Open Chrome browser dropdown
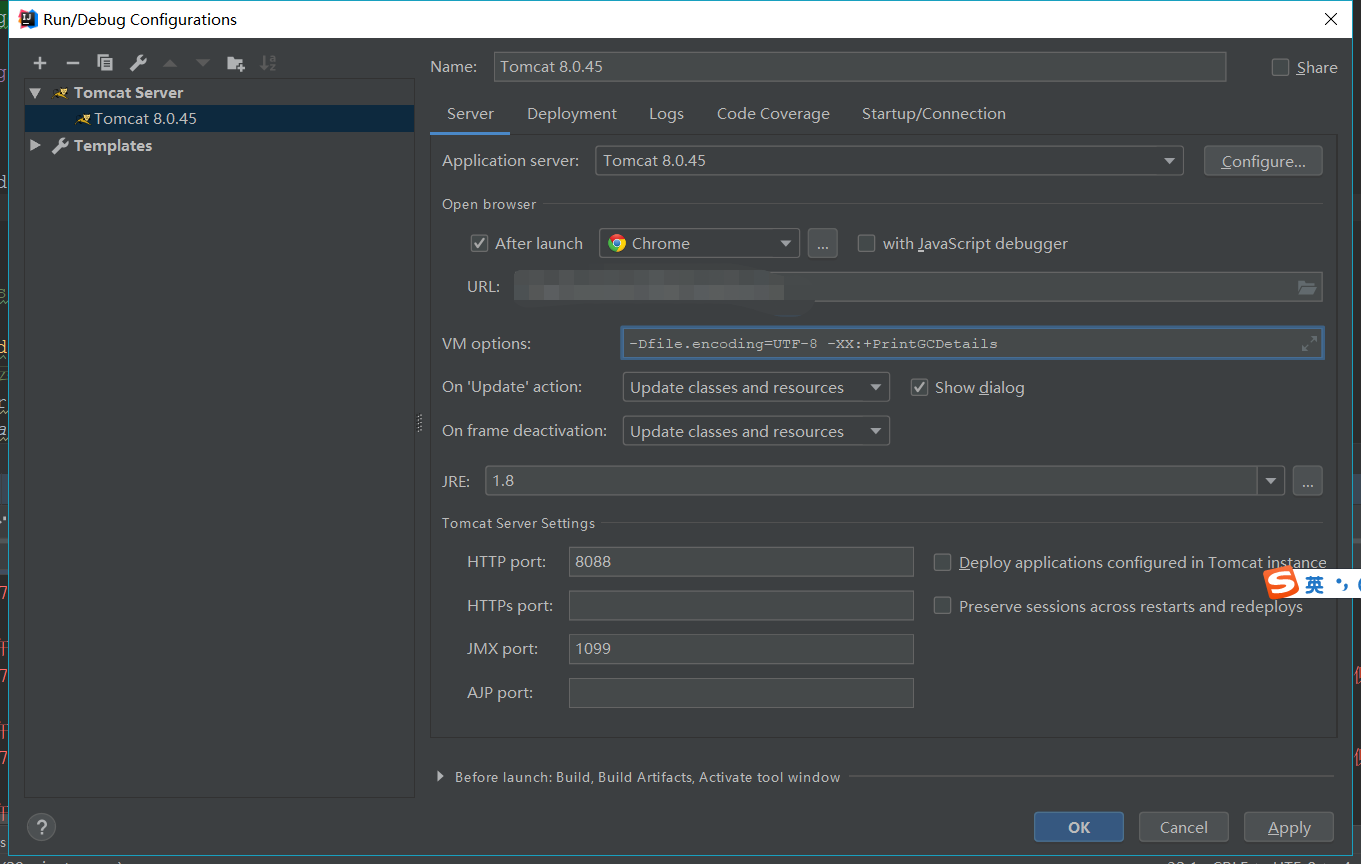 pos(699,243)
